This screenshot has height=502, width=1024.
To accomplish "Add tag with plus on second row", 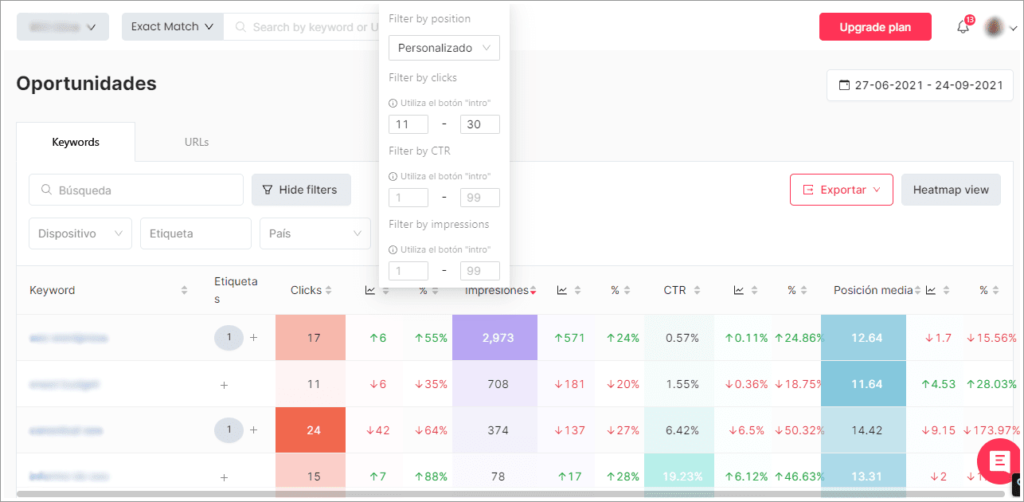I will tap(224, 384).
